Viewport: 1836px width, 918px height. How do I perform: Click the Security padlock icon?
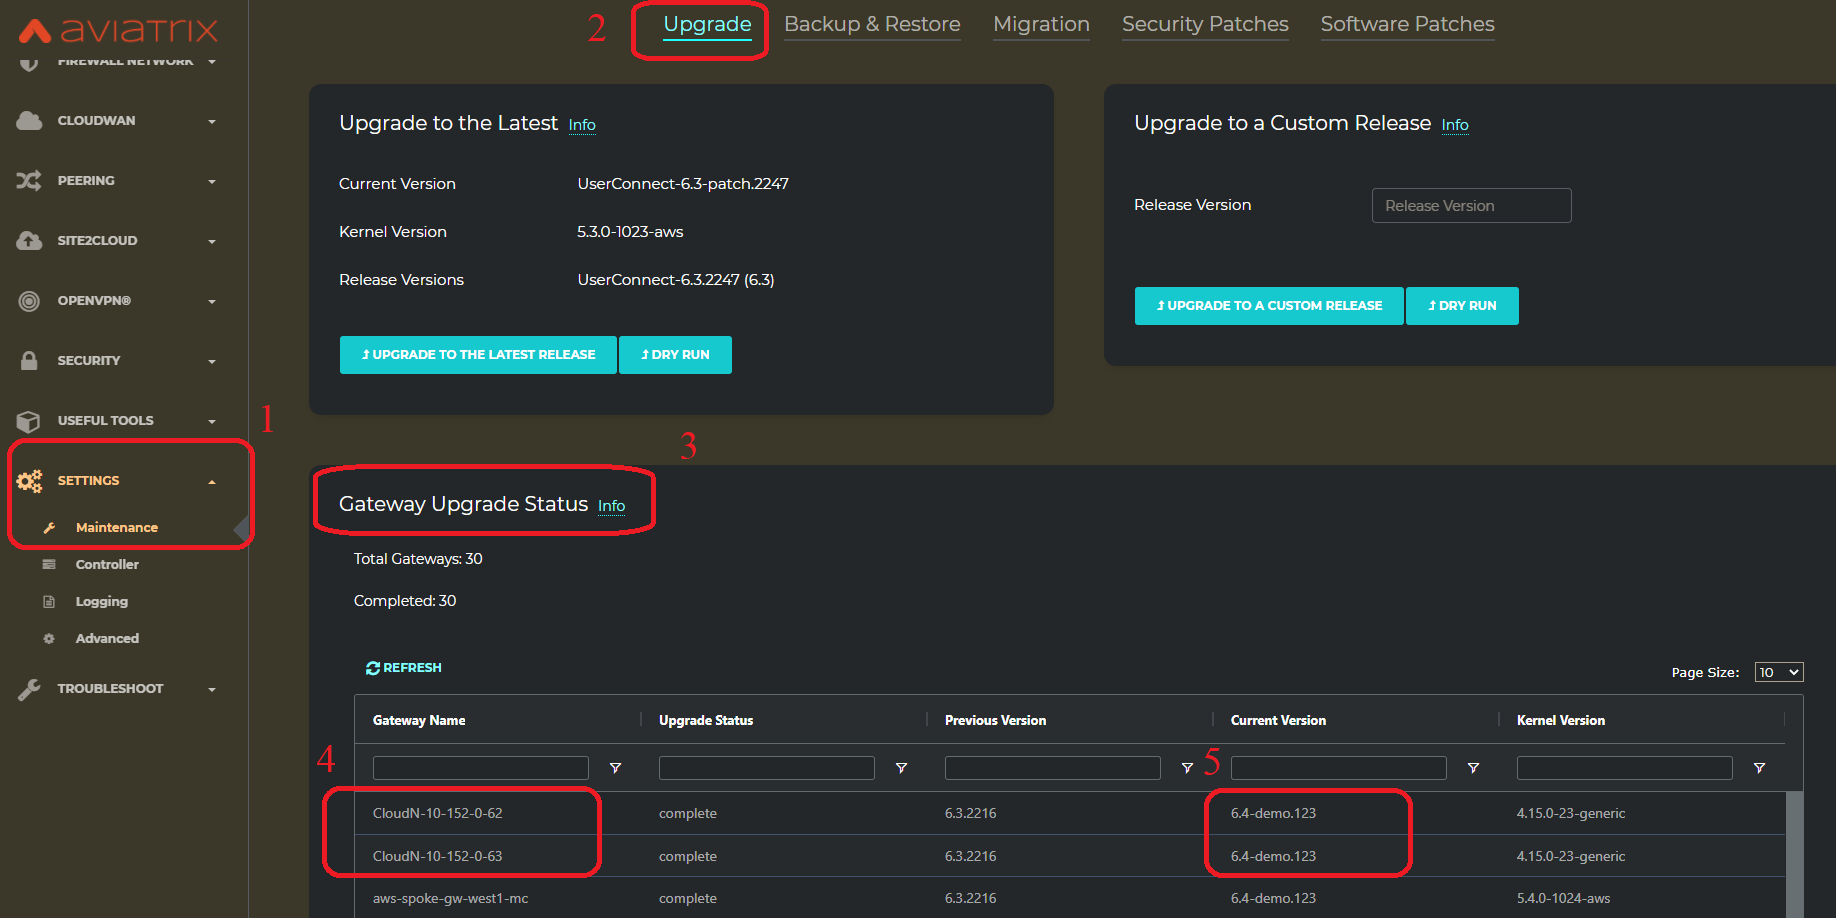pos(29,361)
